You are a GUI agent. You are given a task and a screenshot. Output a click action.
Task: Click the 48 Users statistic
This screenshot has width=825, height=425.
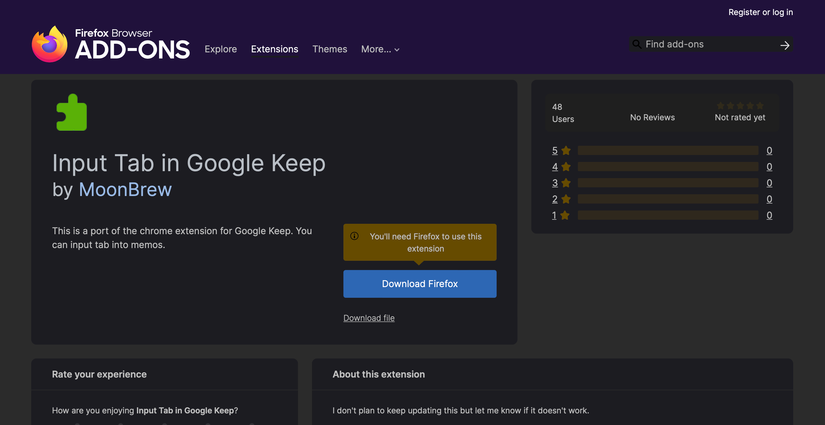(x=563, y=113)
